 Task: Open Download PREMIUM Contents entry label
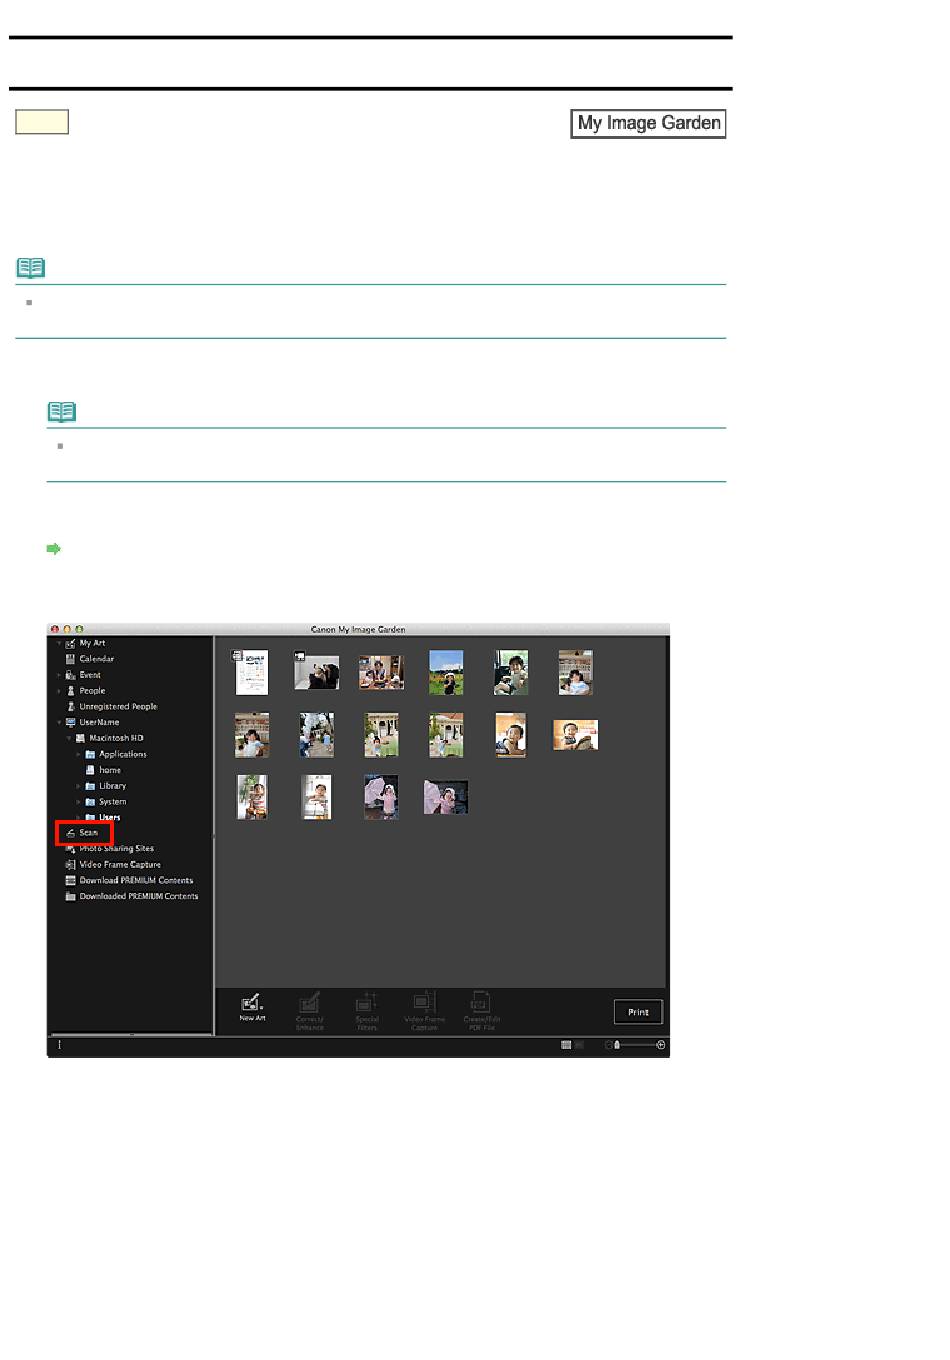(x=136, y=881)
